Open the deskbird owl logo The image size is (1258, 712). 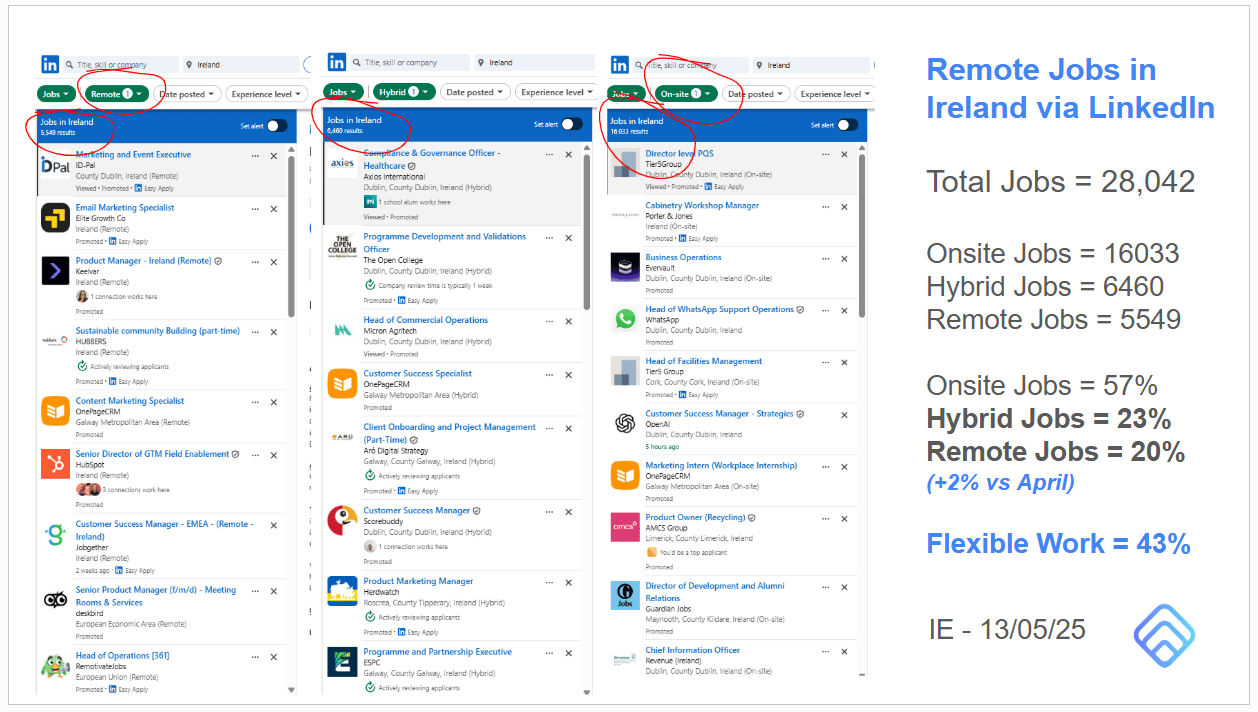tap(55, 600)
